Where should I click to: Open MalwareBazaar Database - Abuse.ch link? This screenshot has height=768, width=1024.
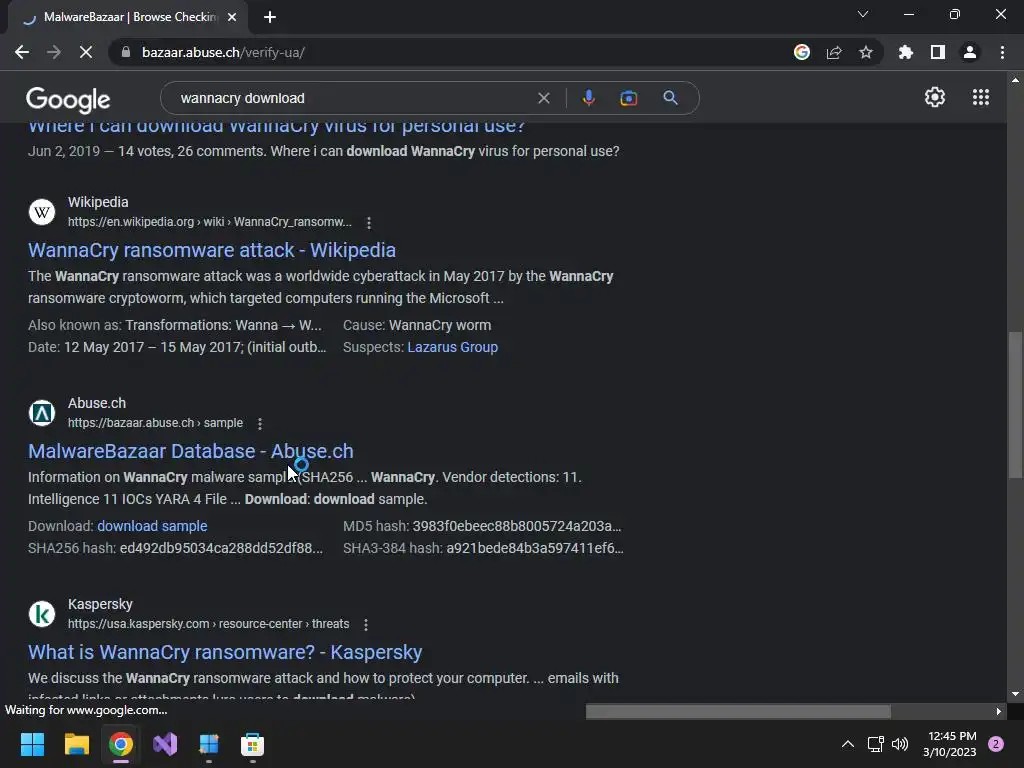[x=191, y=451]
